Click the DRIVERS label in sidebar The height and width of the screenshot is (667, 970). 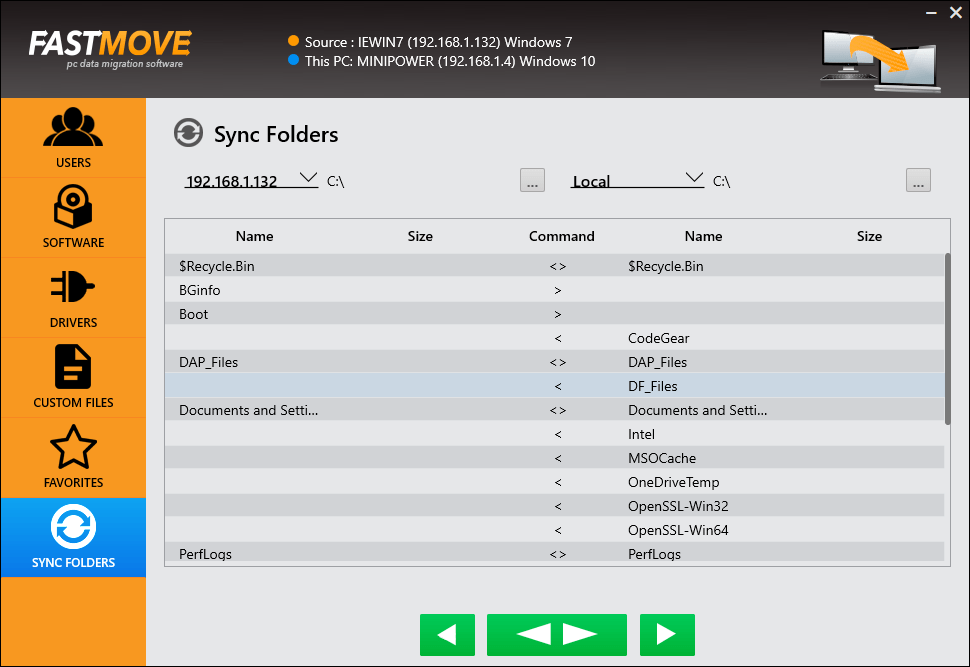(x=73, y=322)
